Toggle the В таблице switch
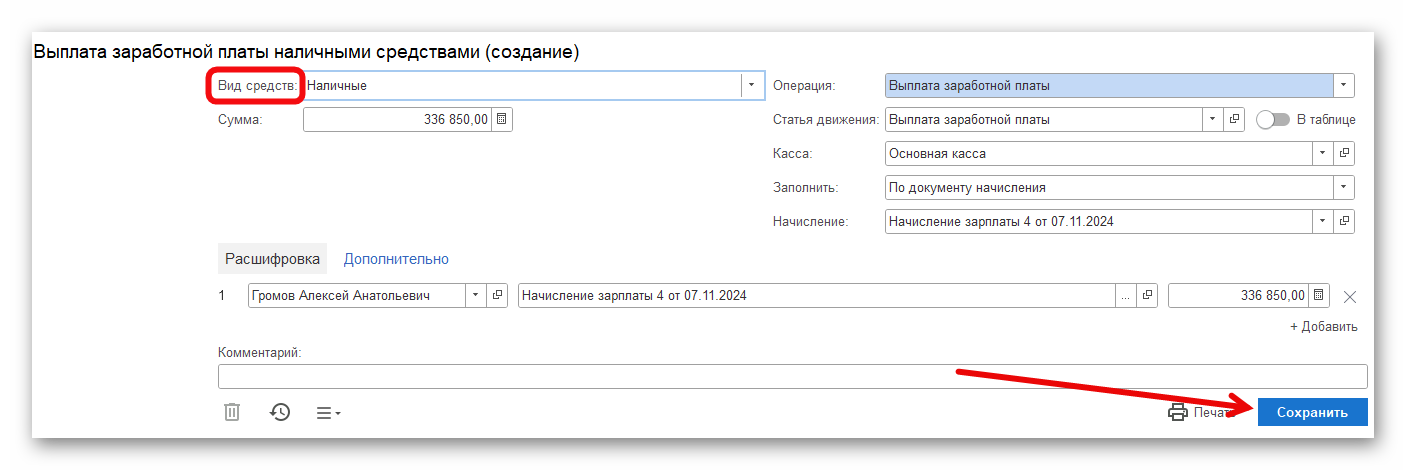Screen dimensions: 1406x470 [x=1273, y=119]
